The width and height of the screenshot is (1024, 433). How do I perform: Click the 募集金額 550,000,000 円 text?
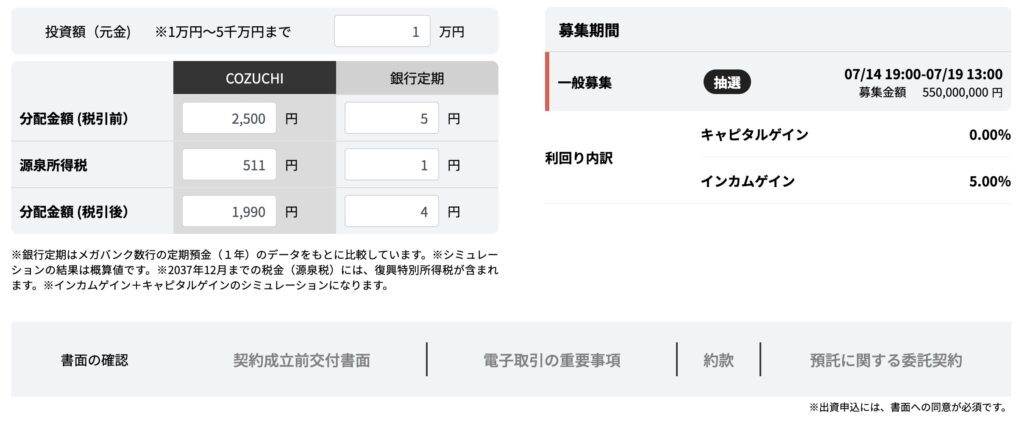(x=930, y=93)
